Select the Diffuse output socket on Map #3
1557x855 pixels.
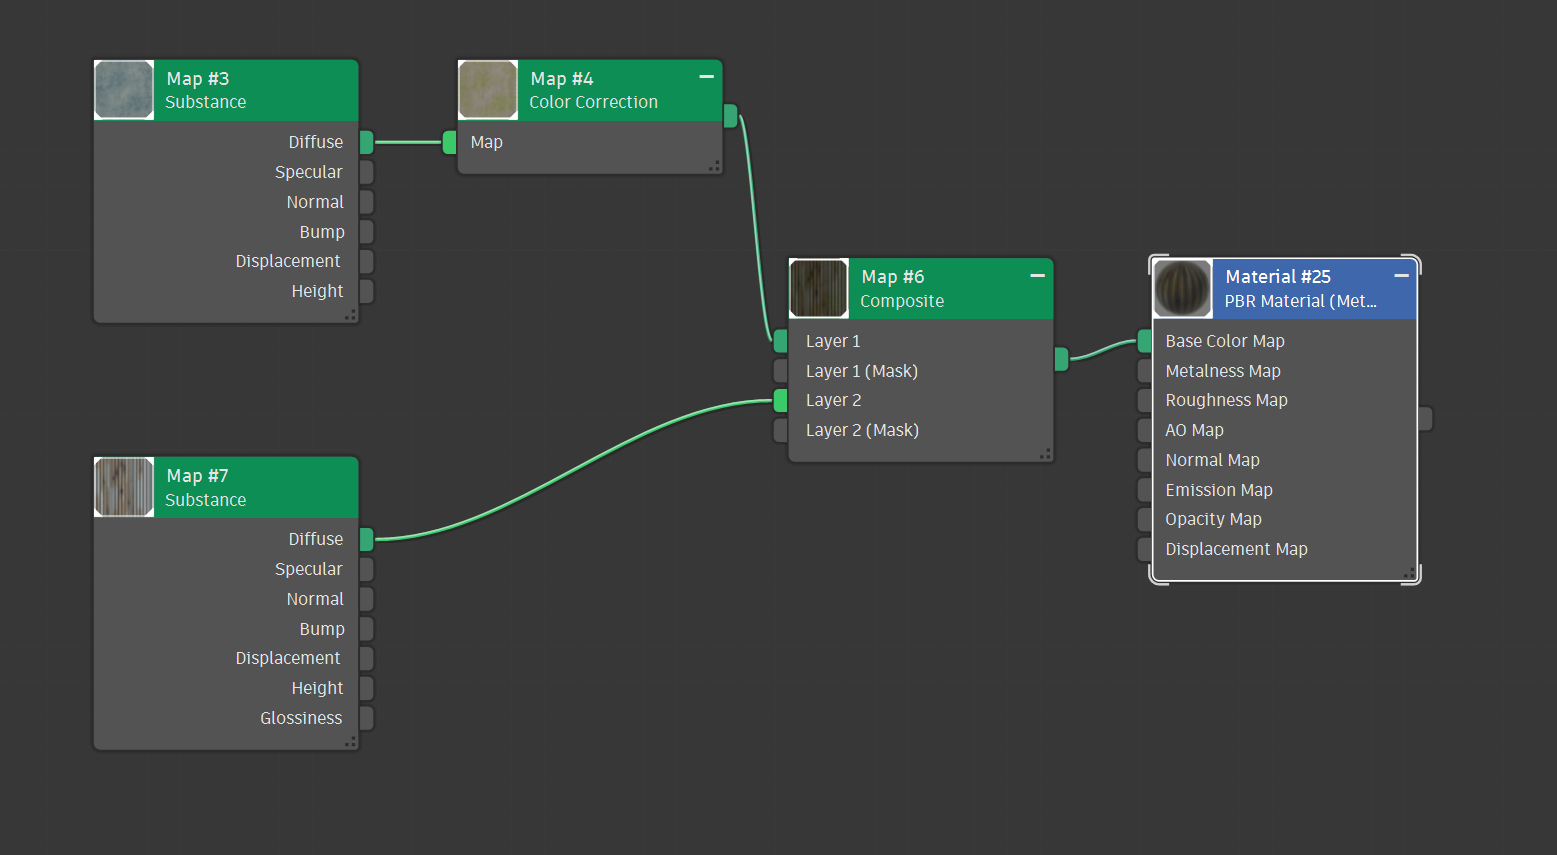(365, 142)
